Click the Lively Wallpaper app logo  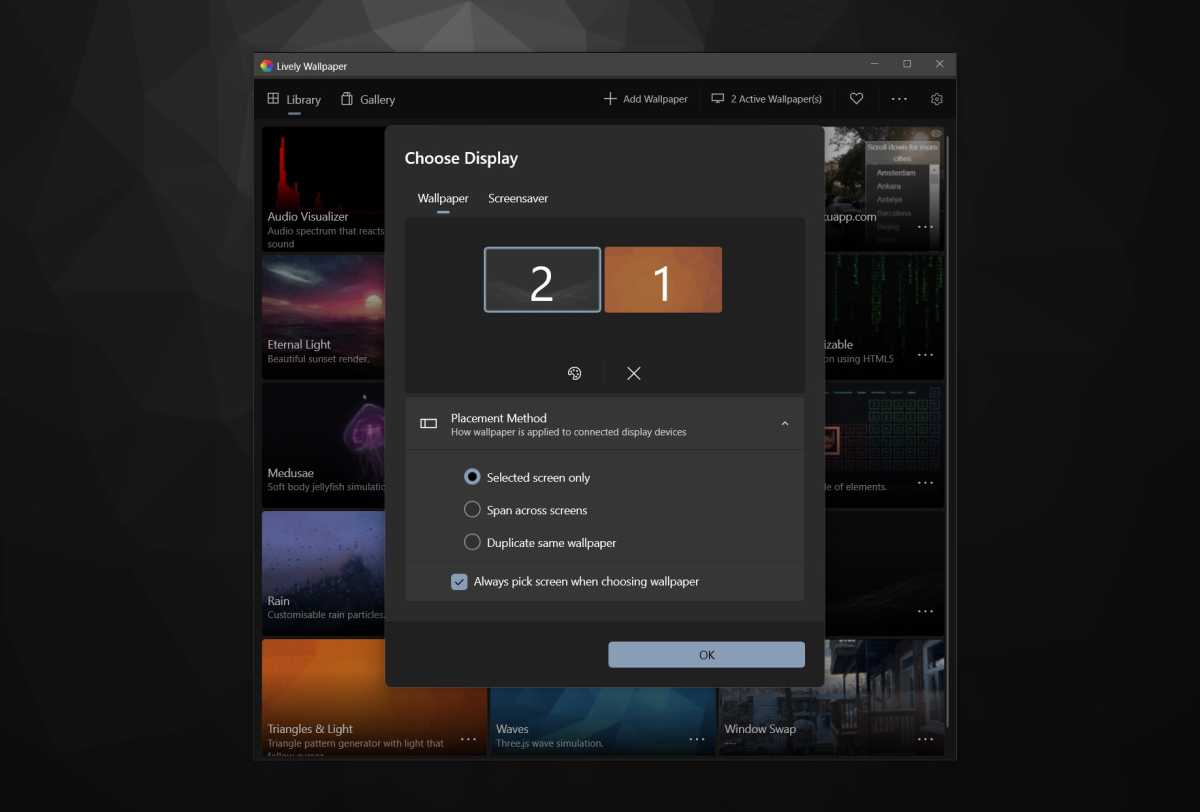(266, 66)
